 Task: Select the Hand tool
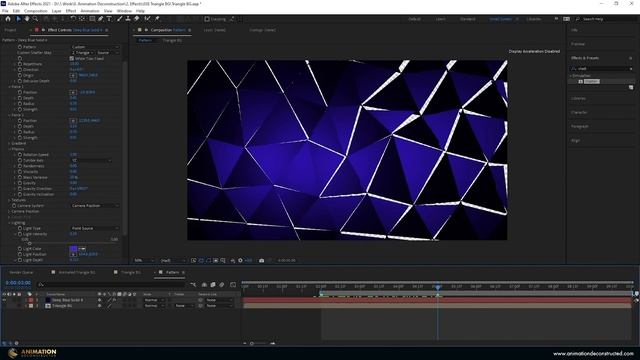27,19
